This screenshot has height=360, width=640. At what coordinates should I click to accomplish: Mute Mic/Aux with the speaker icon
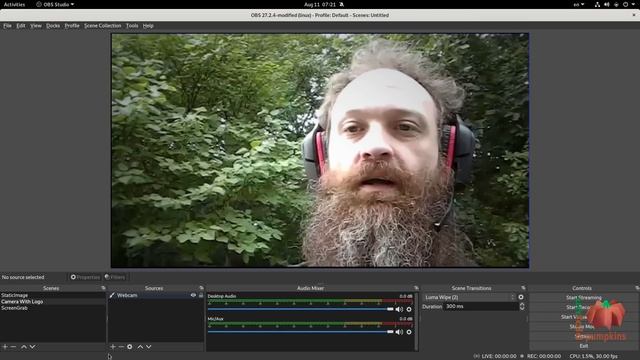coord(399,332)
